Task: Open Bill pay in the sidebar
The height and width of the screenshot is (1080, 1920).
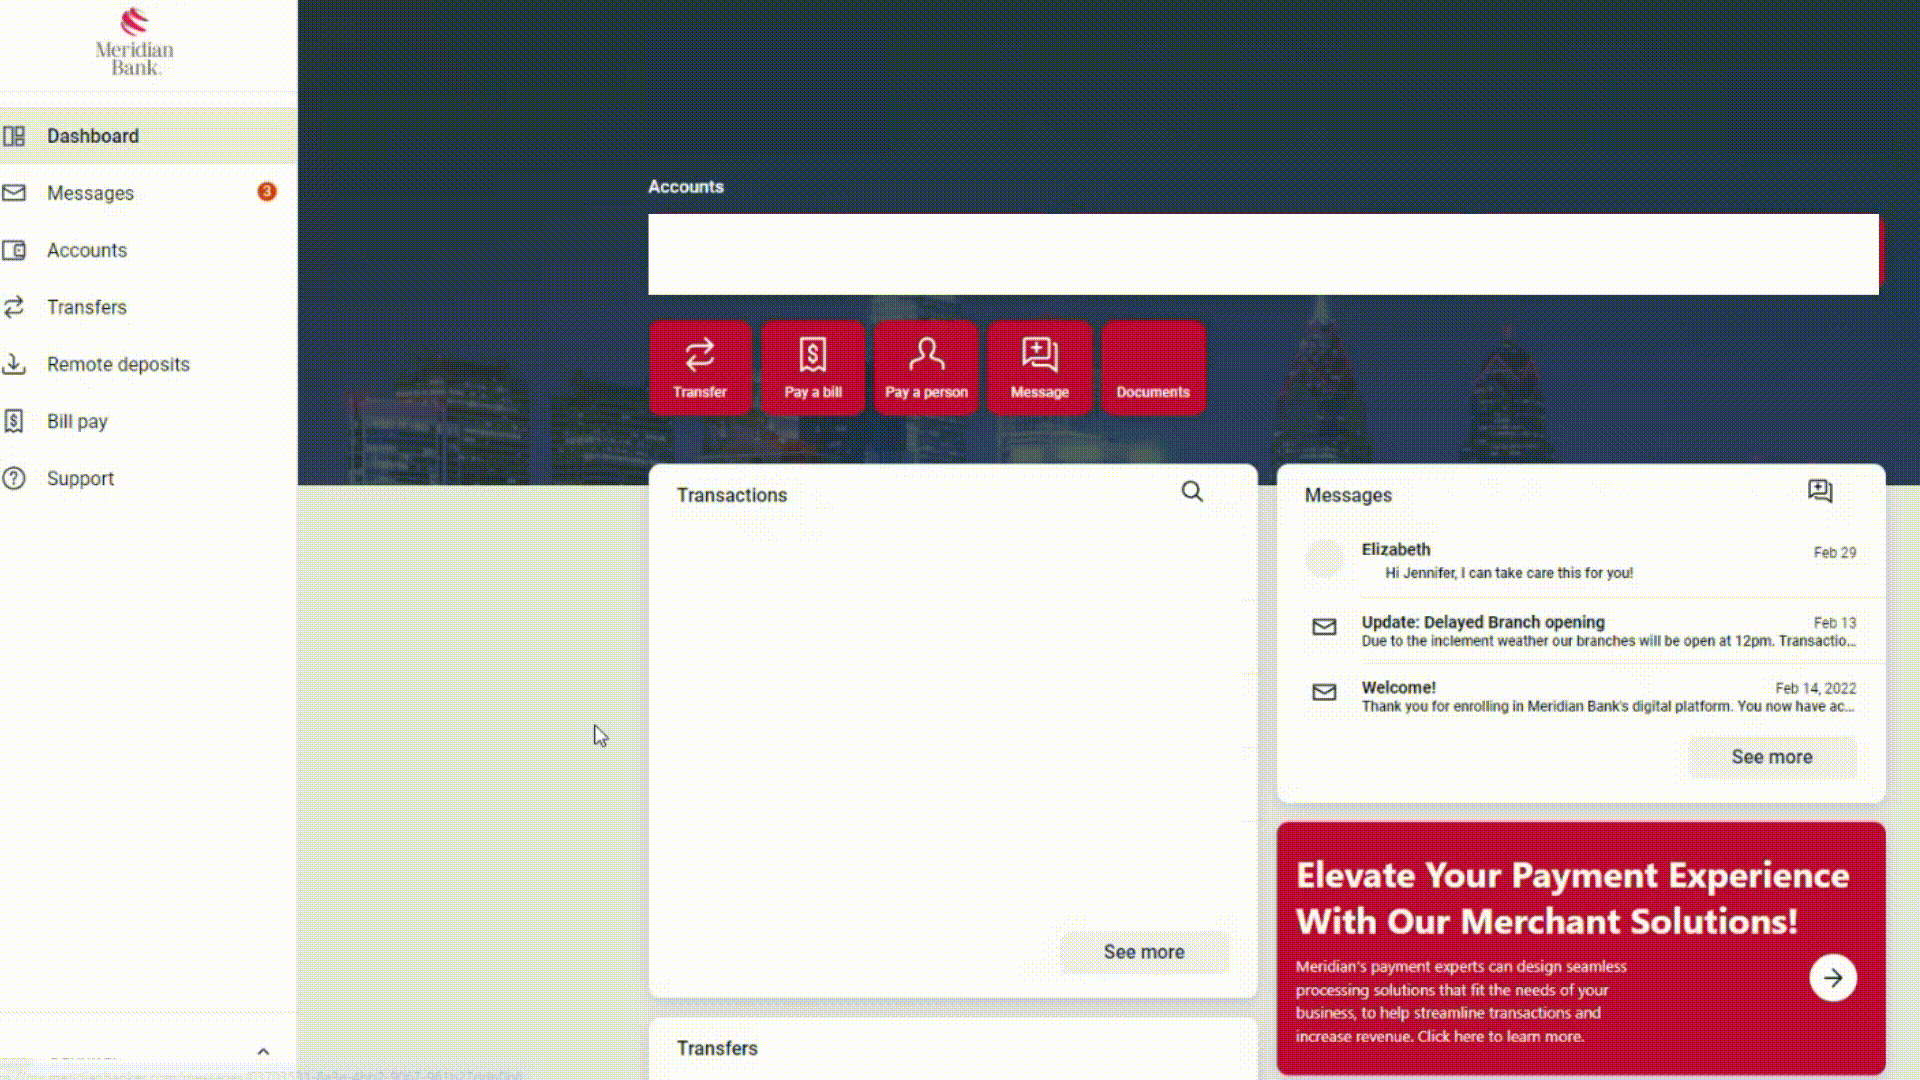Action: click(148, 421)
